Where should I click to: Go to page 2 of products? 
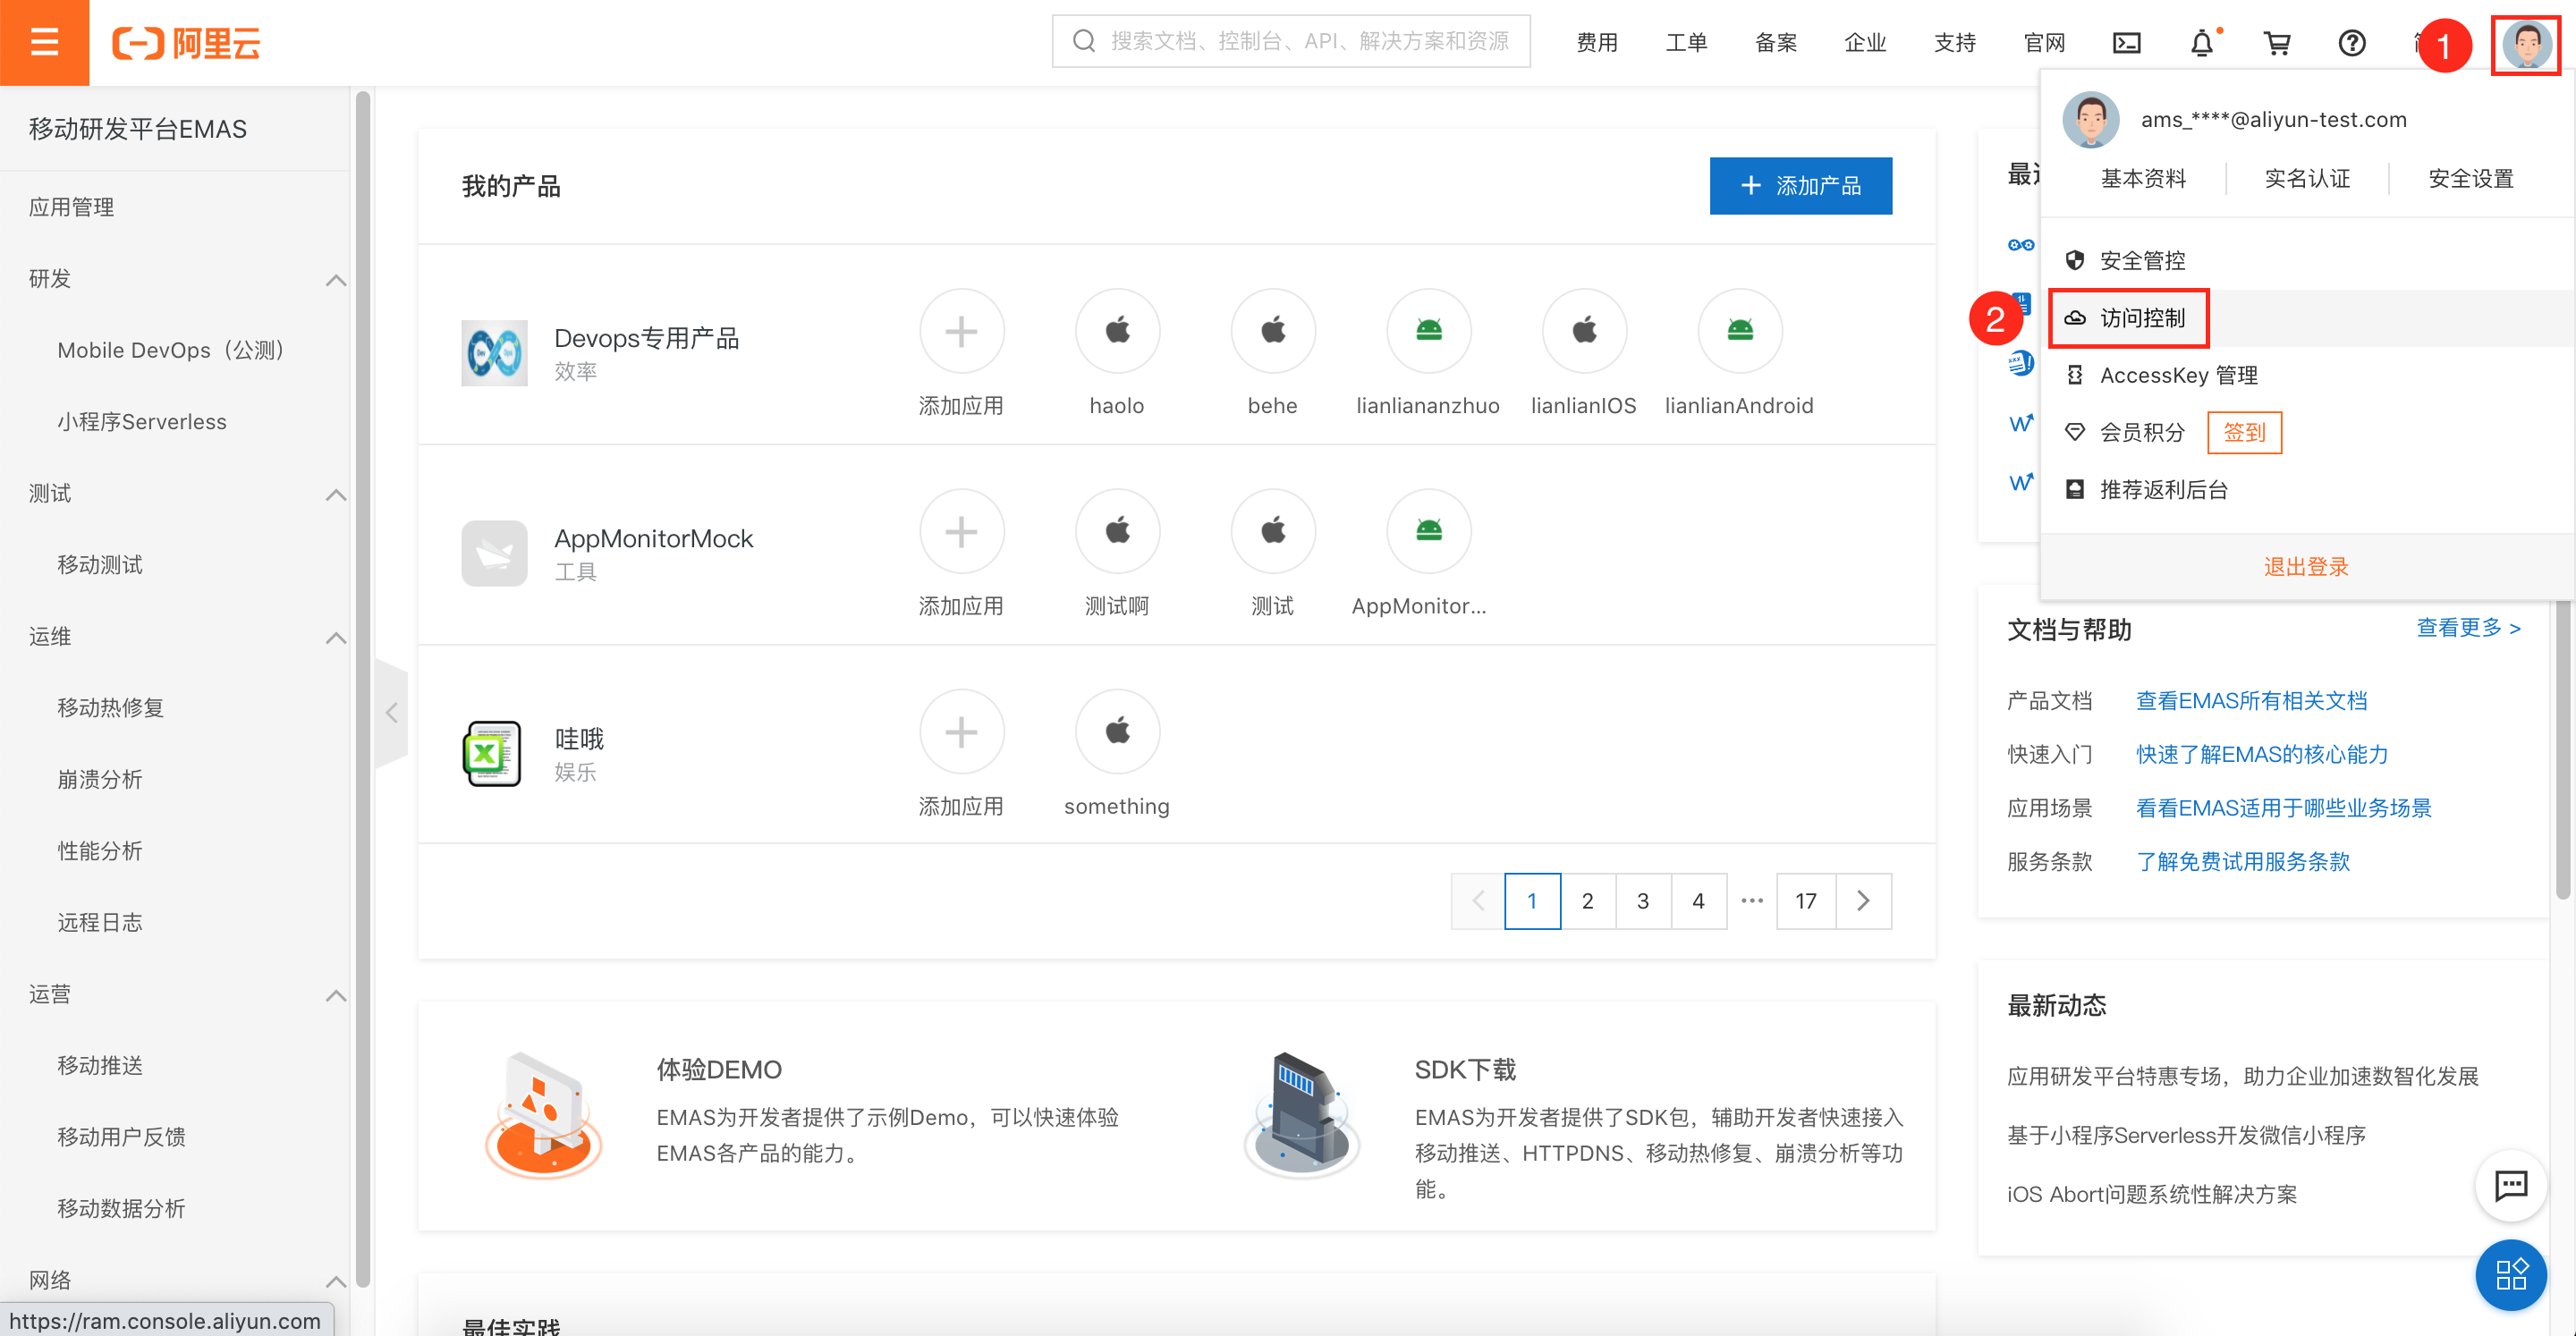click(x=1587, y=901)
